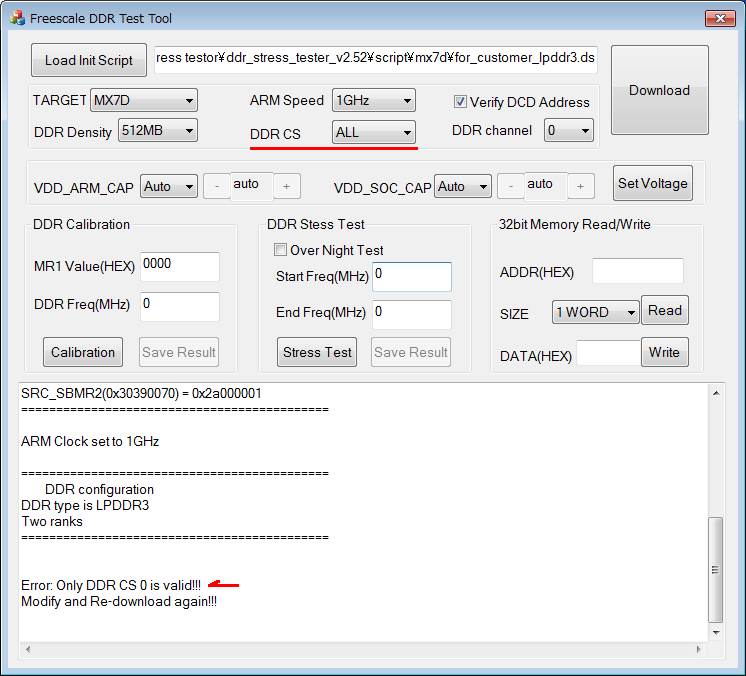Image resolution: width=746 pixels, height=676 pixels.
Task: Click the Stress Test button
Action: (317, 352)
